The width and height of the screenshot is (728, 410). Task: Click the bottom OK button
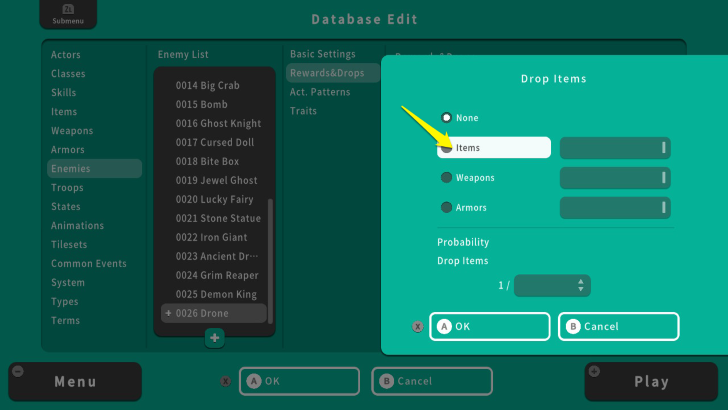coord(299,381)
